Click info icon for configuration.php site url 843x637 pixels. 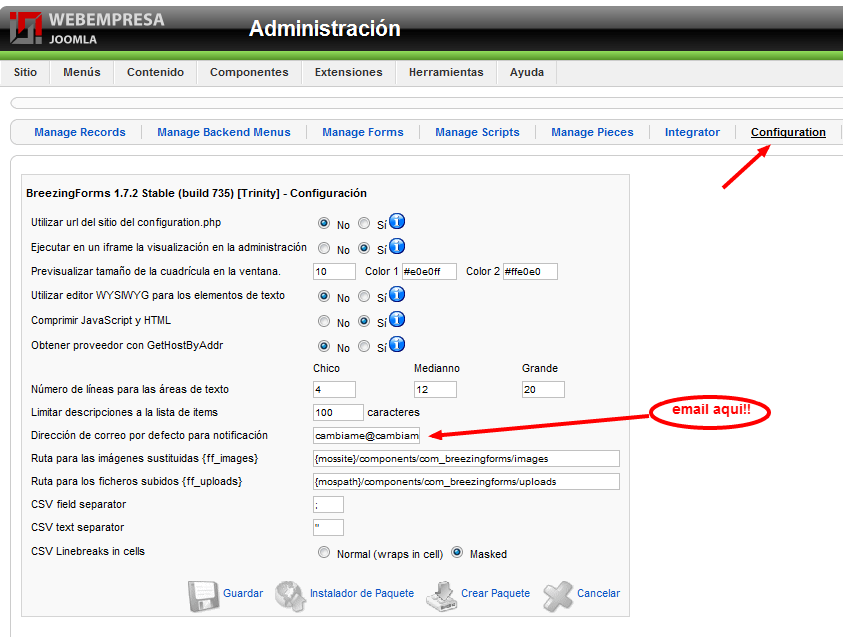(397, 221)
